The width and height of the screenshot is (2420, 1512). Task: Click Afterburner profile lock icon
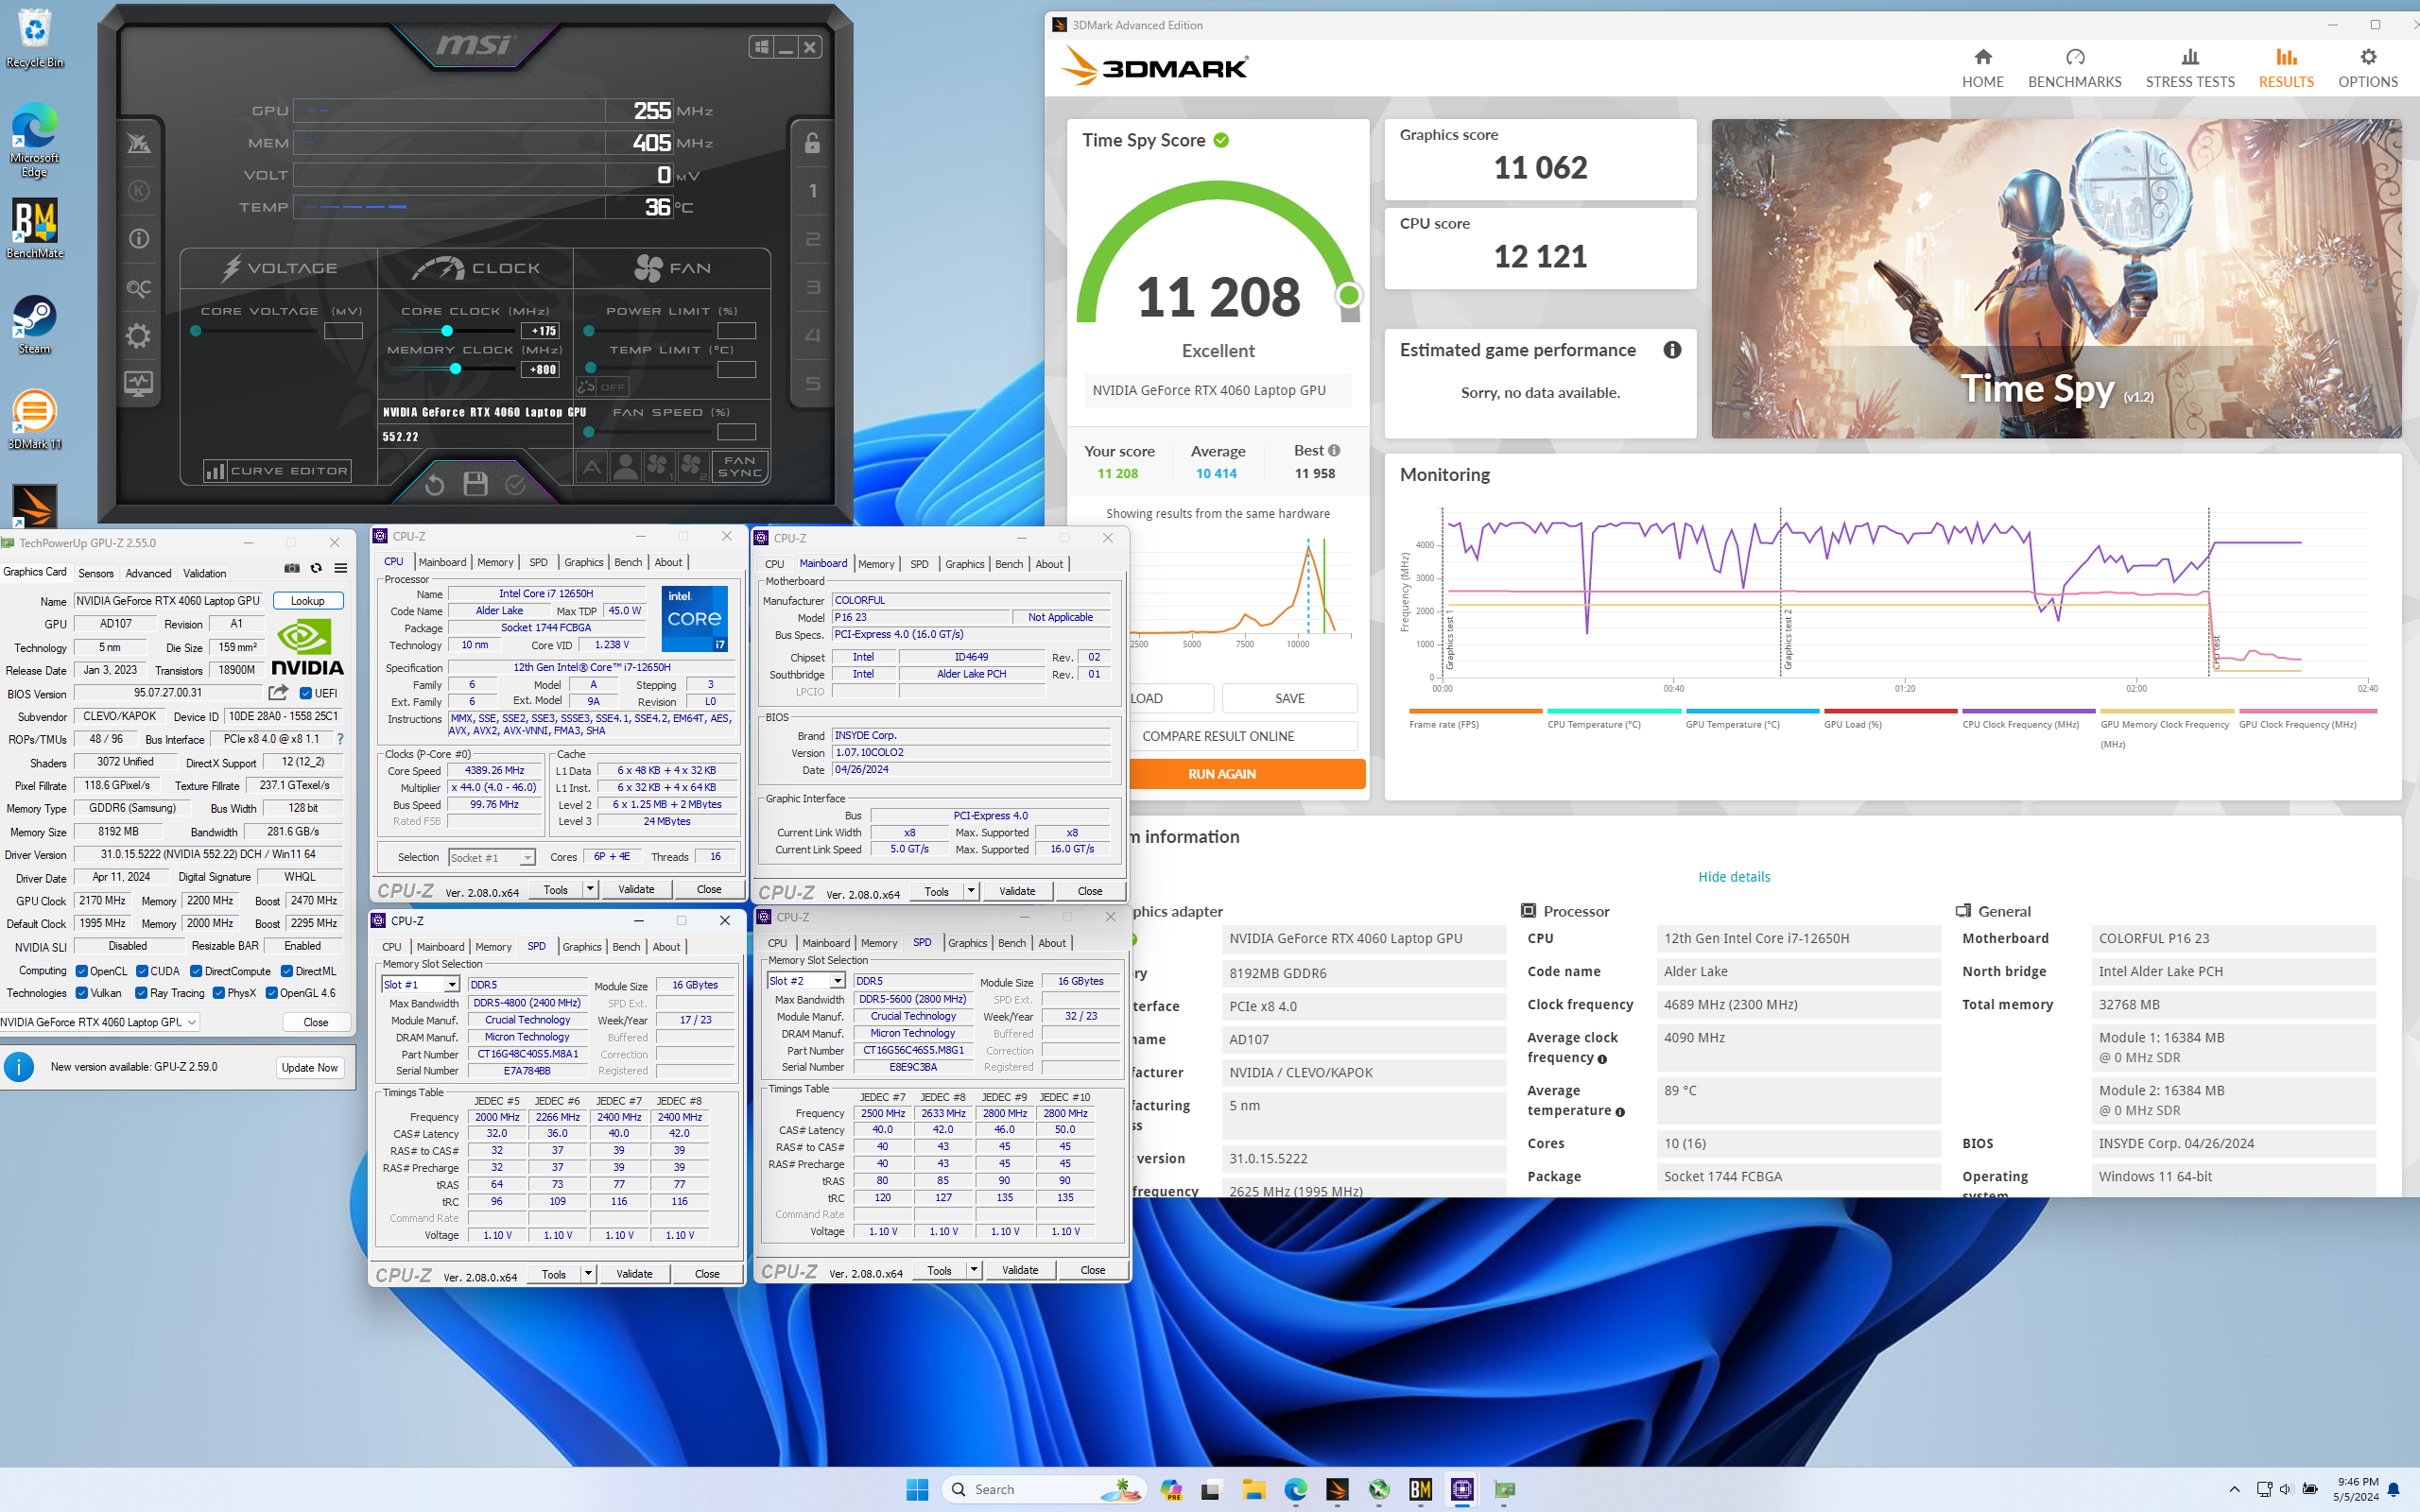[x=812, y=143]
